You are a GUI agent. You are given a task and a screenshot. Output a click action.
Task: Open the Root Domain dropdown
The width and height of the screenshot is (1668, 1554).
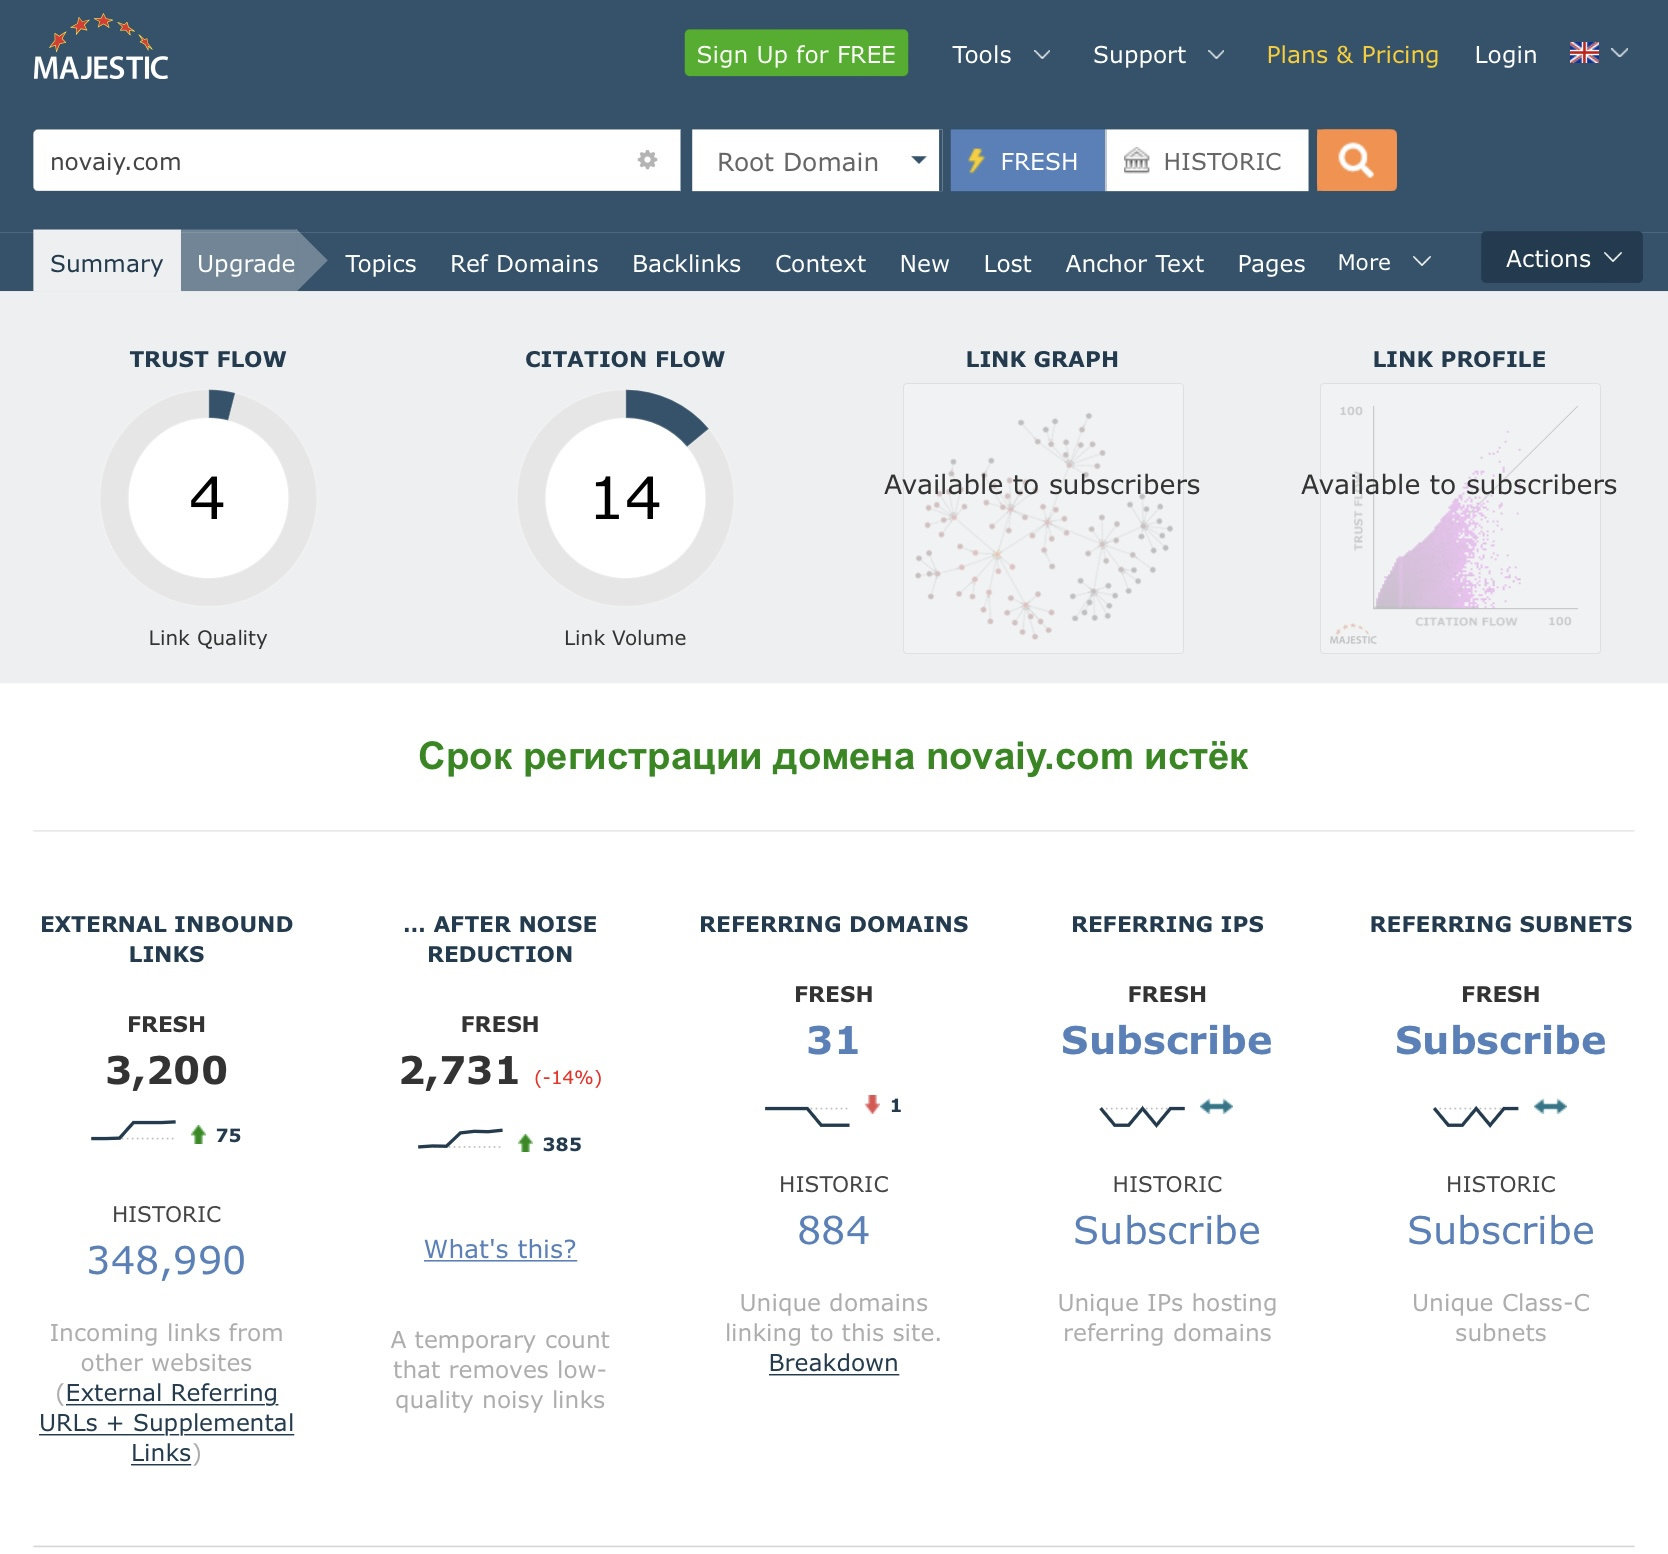(816, 160)
